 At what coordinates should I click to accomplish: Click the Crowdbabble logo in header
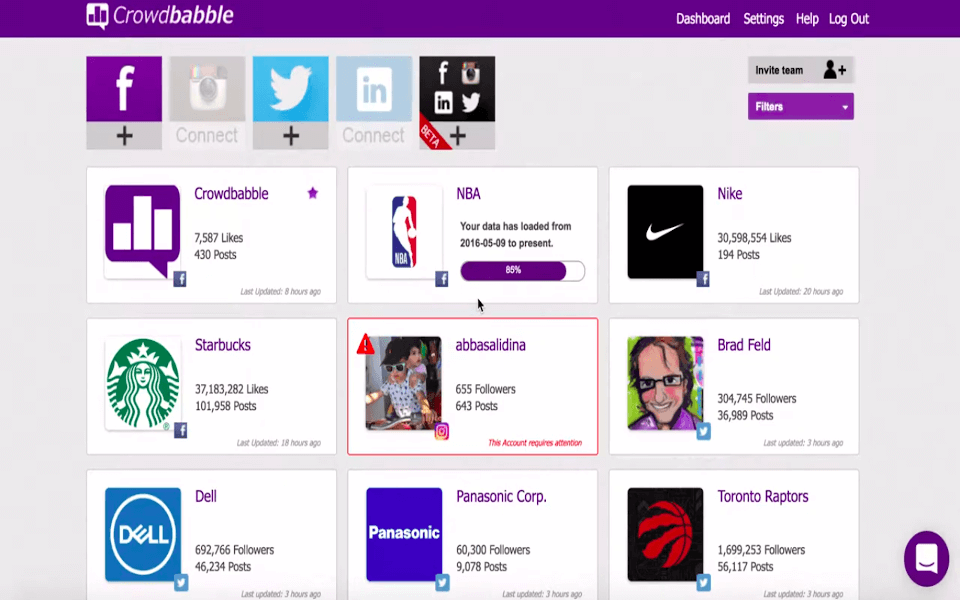point(160,16)
